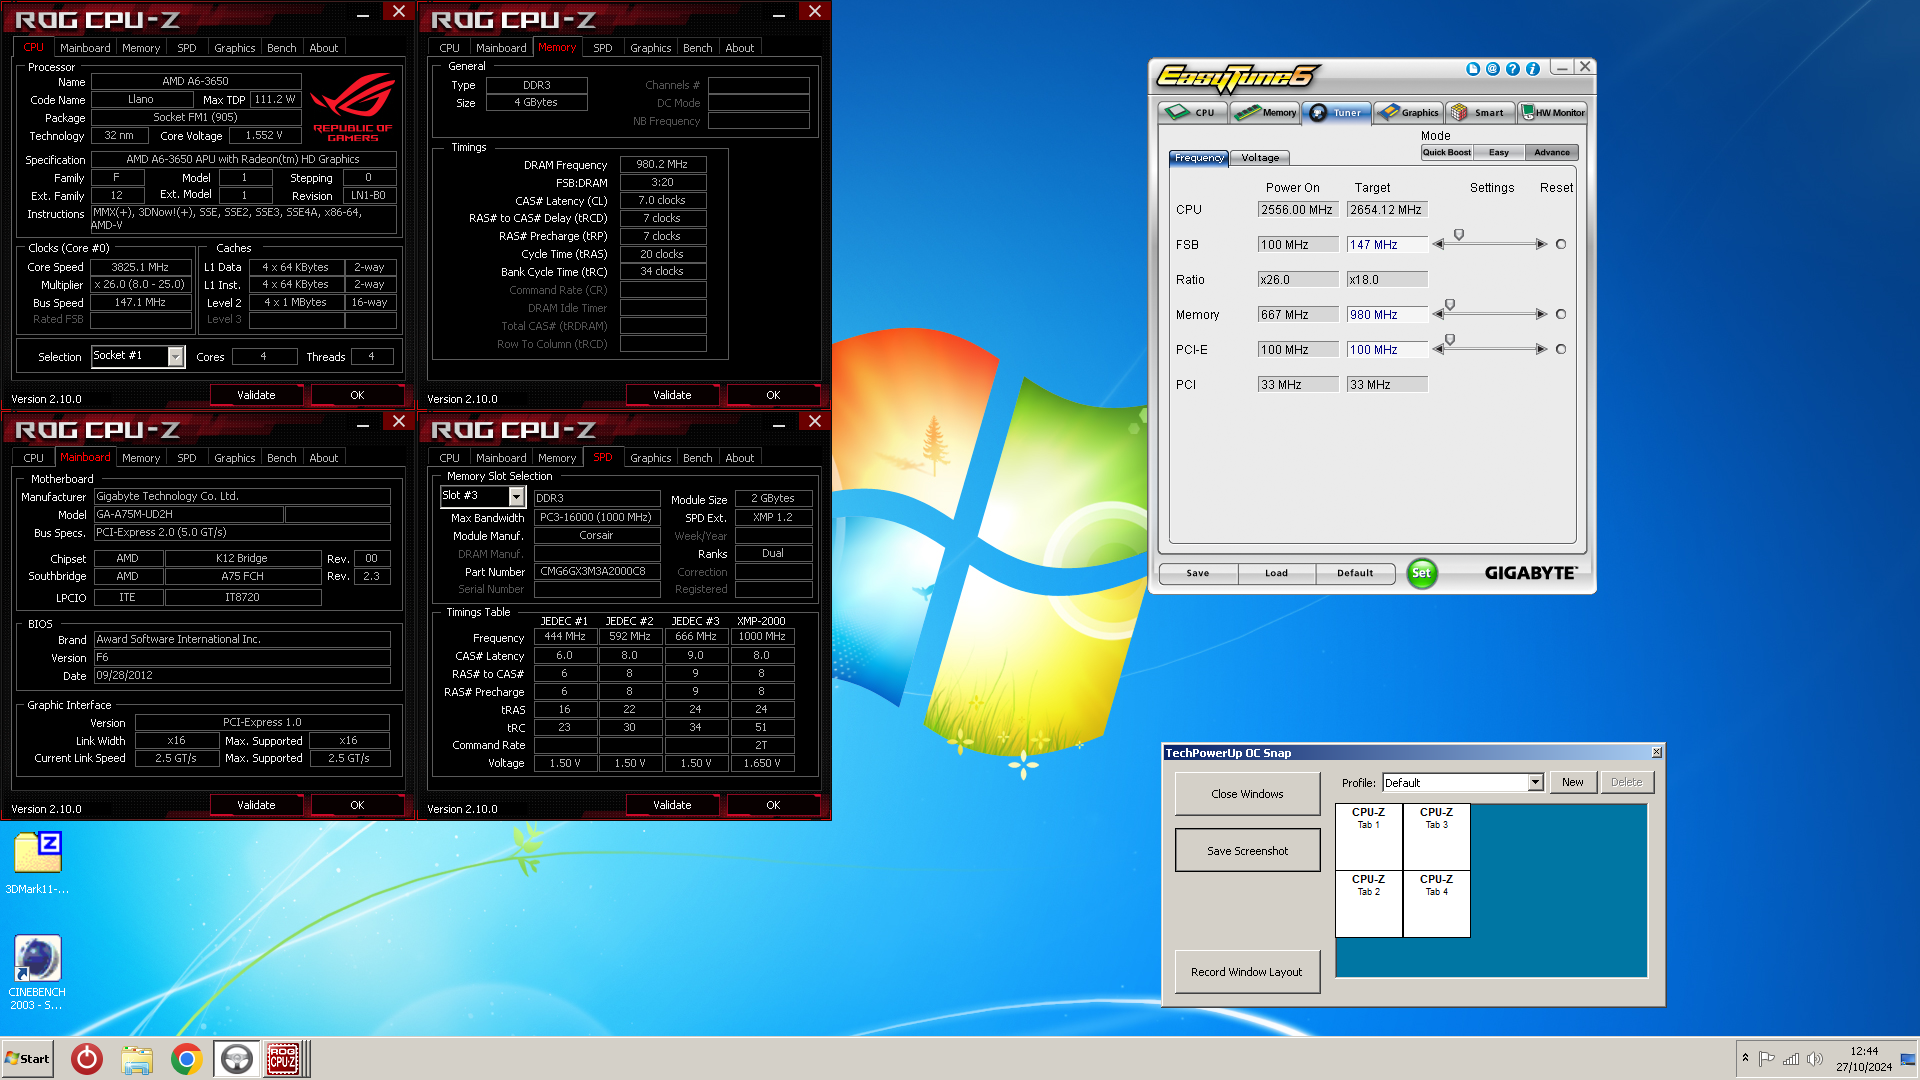Select the Memory reset radio button
The image size is (1920, 1080).
pyautogui.click(x=1561, y=314)
